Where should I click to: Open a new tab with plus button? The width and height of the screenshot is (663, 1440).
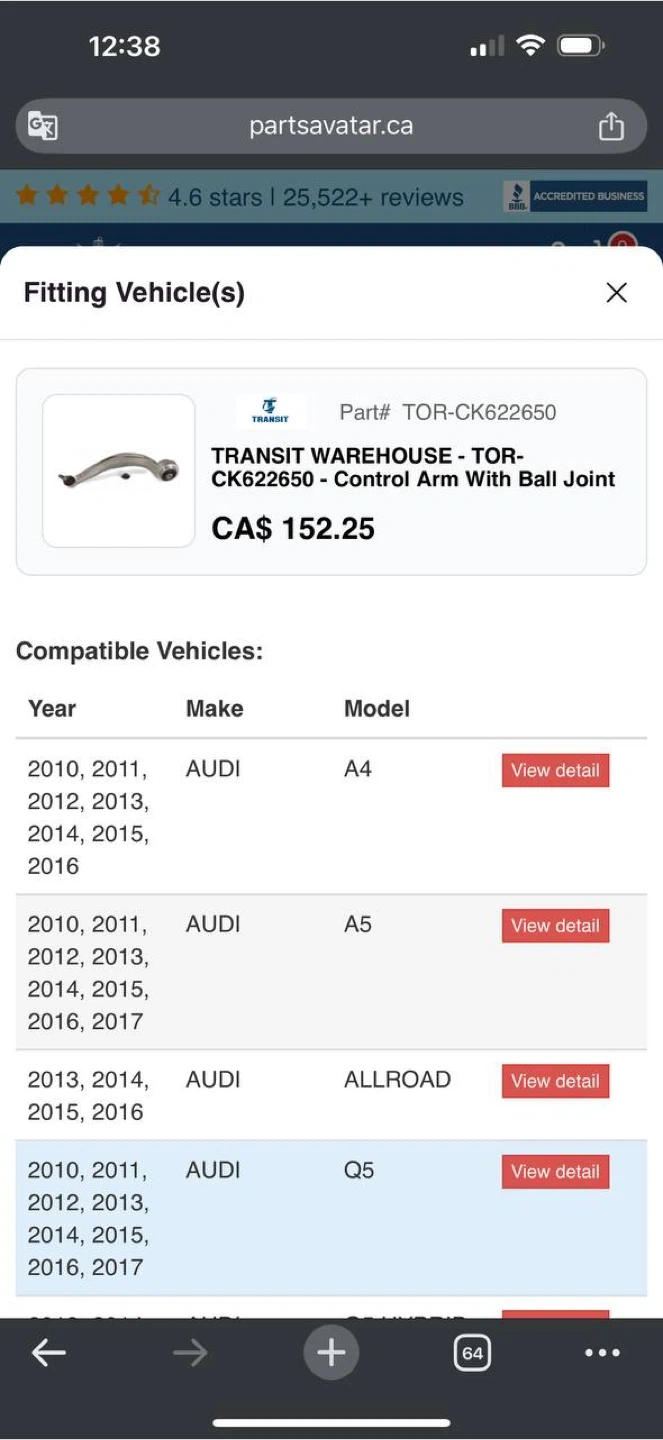pyautogui.click(x=331, y=1353)
